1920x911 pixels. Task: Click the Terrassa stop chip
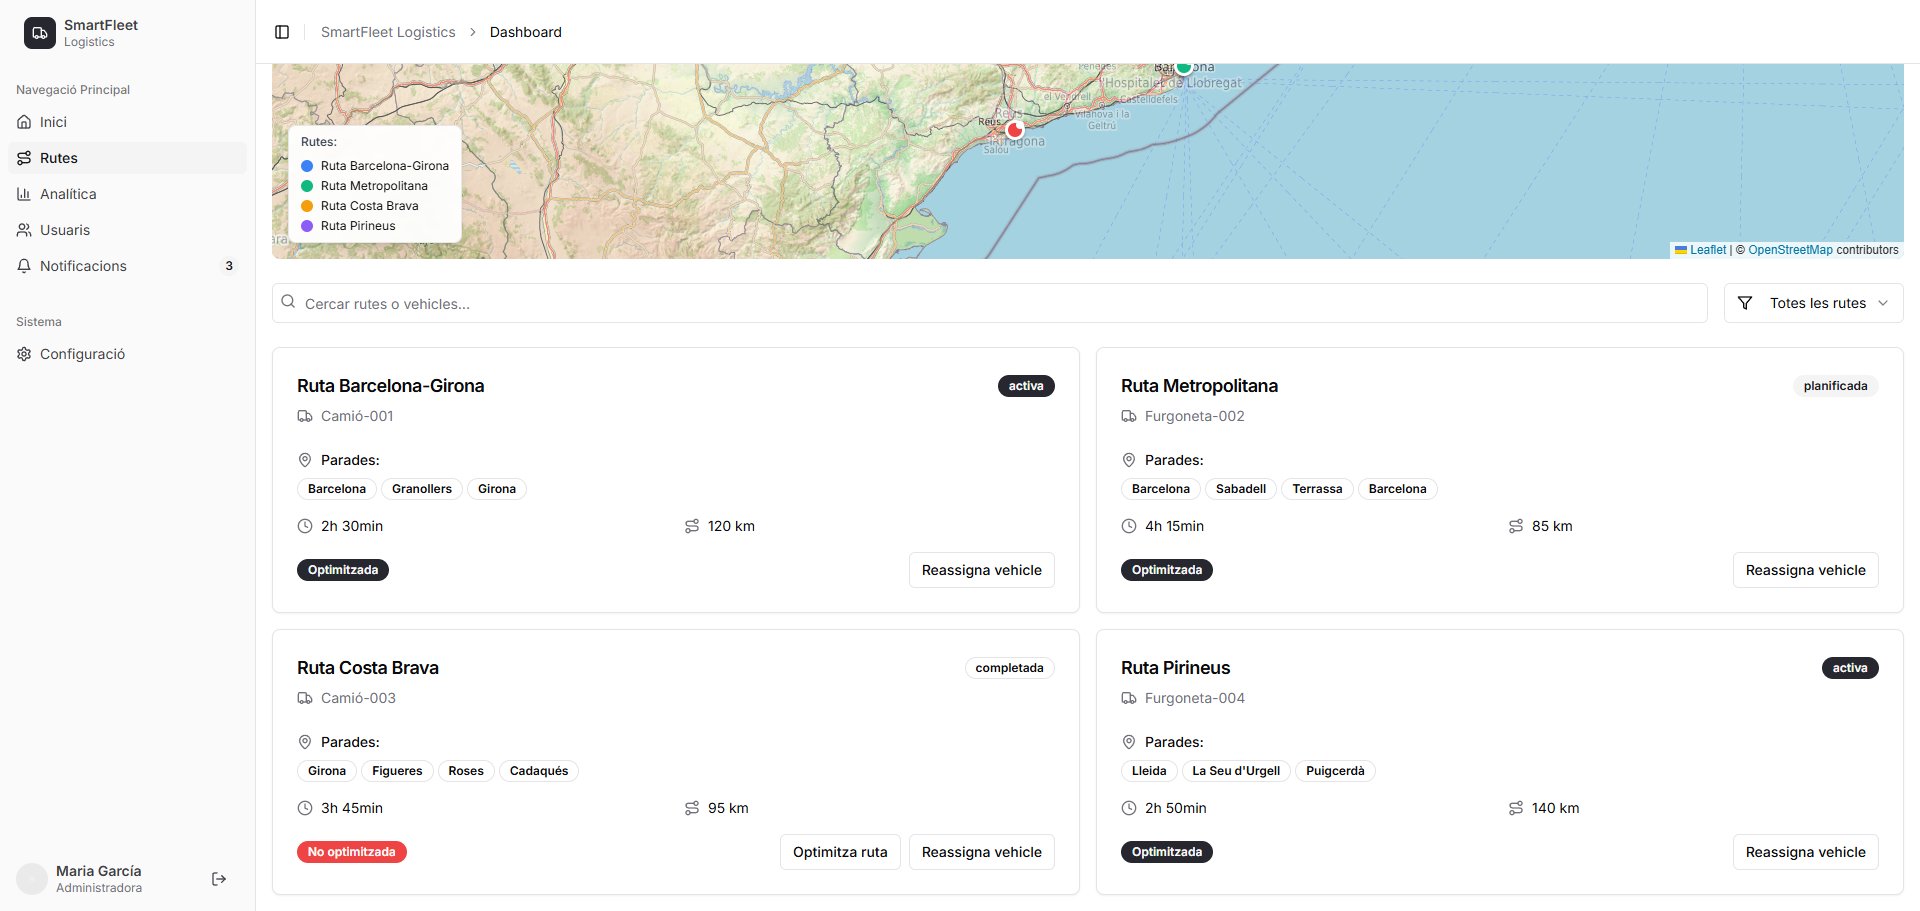(1317, 489)
